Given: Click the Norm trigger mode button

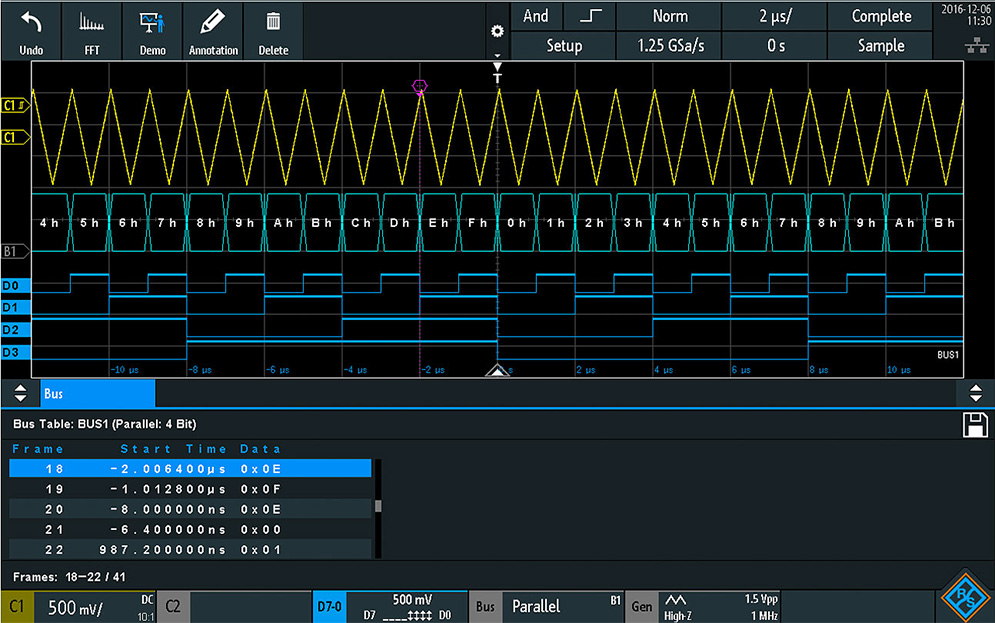Looking at the screenshot, I should (x=669, y=16).
